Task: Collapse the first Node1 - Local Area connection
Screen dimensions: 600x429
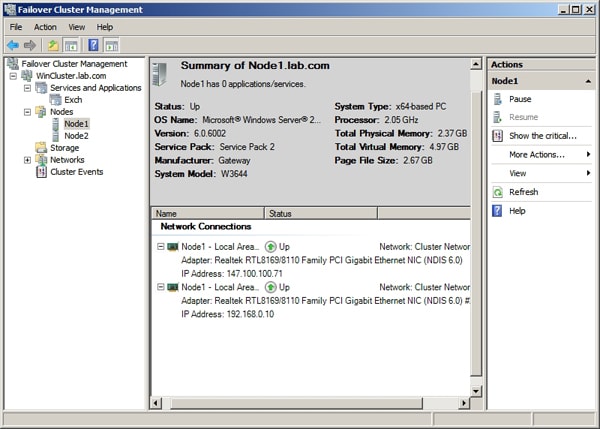Action: pyautogui.click(x=161, y=246)
